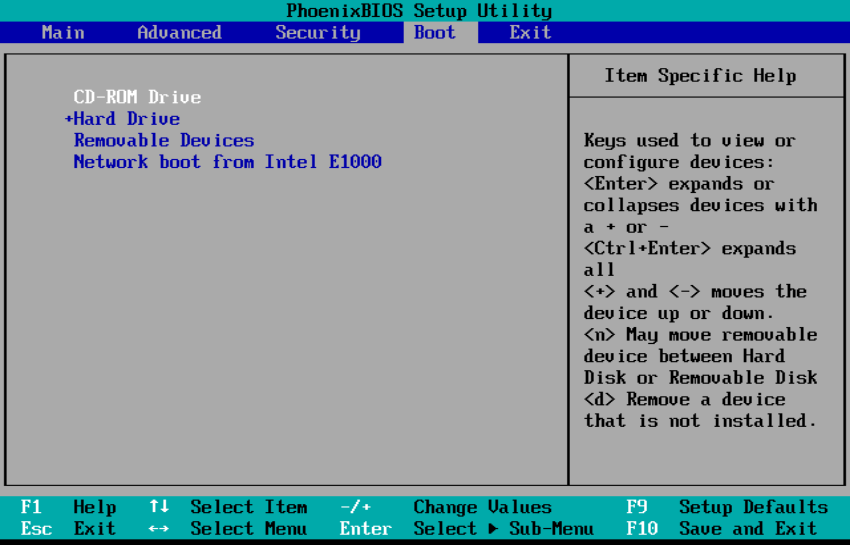Image resolution: width=850 pixels, height=545 pixels.
Task: Switch to the Main tab
Action: pyautogui.click(x=63, y=32)
